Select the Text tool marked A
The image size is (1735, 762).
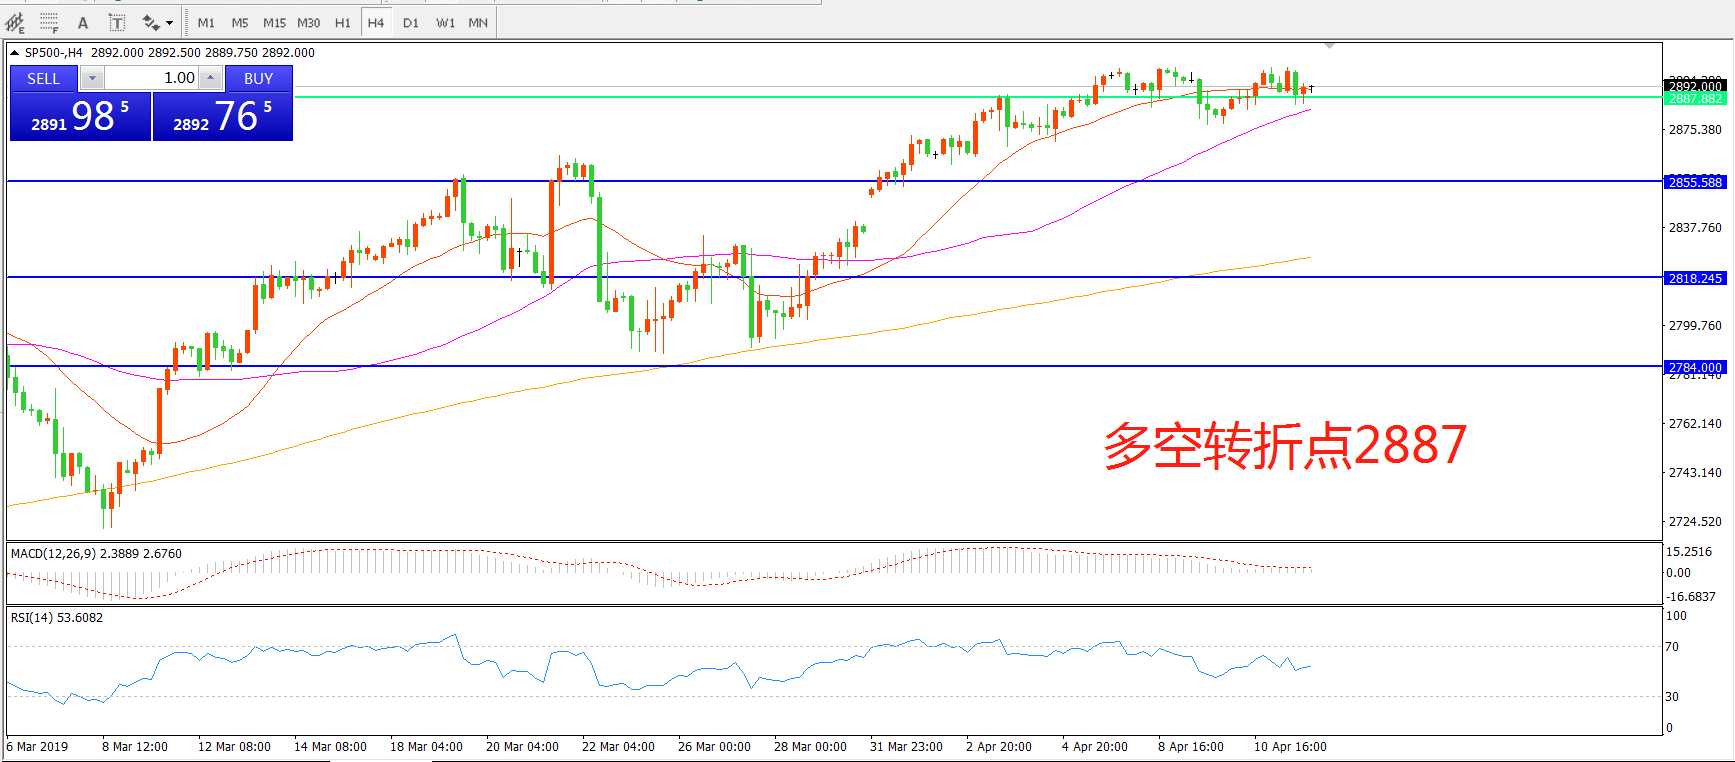(83, 22)
